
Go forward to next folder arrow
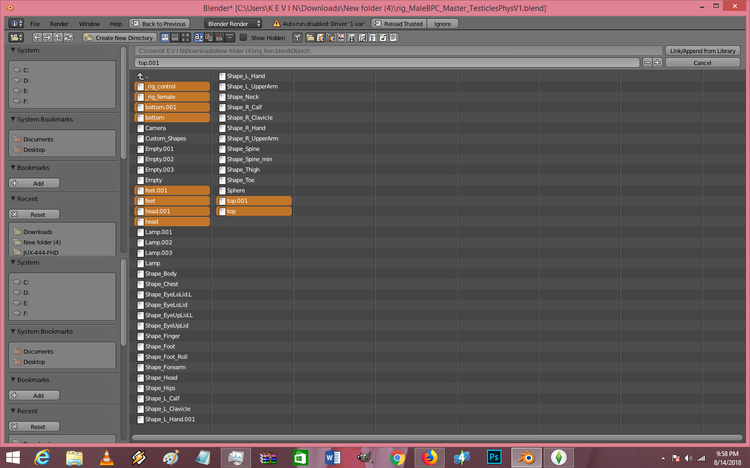(47, 37)
